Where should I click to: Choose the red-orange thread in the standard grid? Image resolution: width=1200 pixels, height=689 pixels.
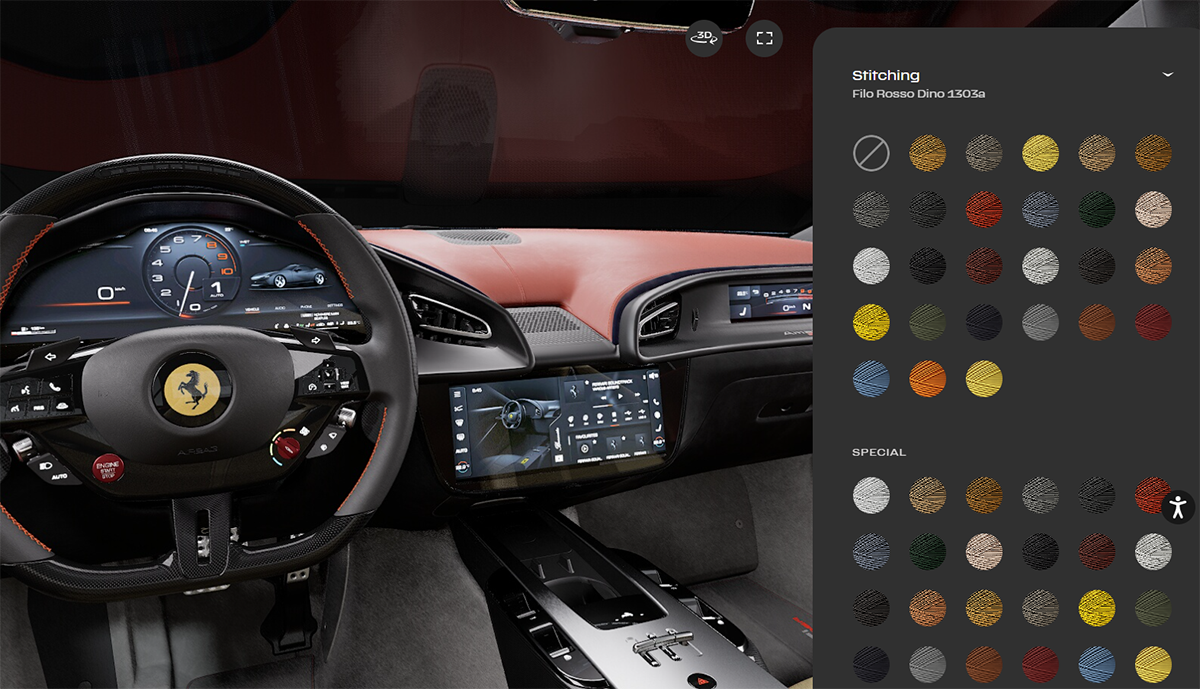(x=984, y=210)
